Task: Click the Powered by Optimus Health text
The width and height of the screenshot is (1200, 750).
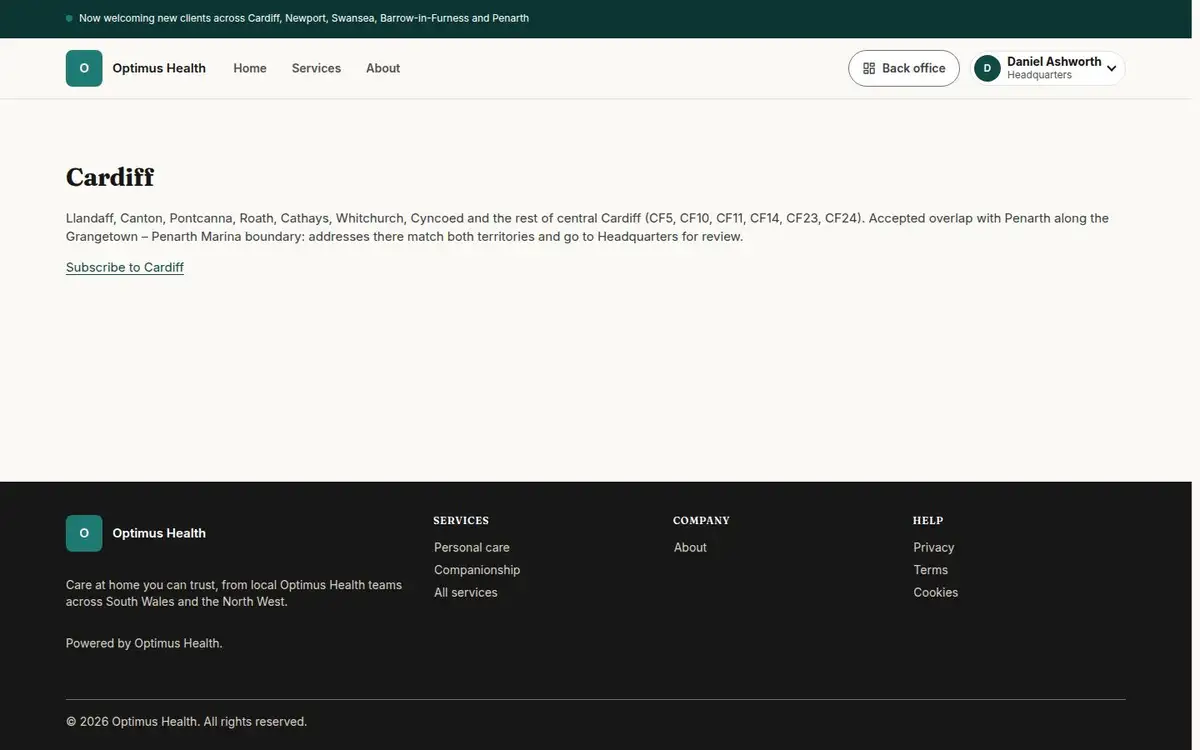Action: point(144,643)
